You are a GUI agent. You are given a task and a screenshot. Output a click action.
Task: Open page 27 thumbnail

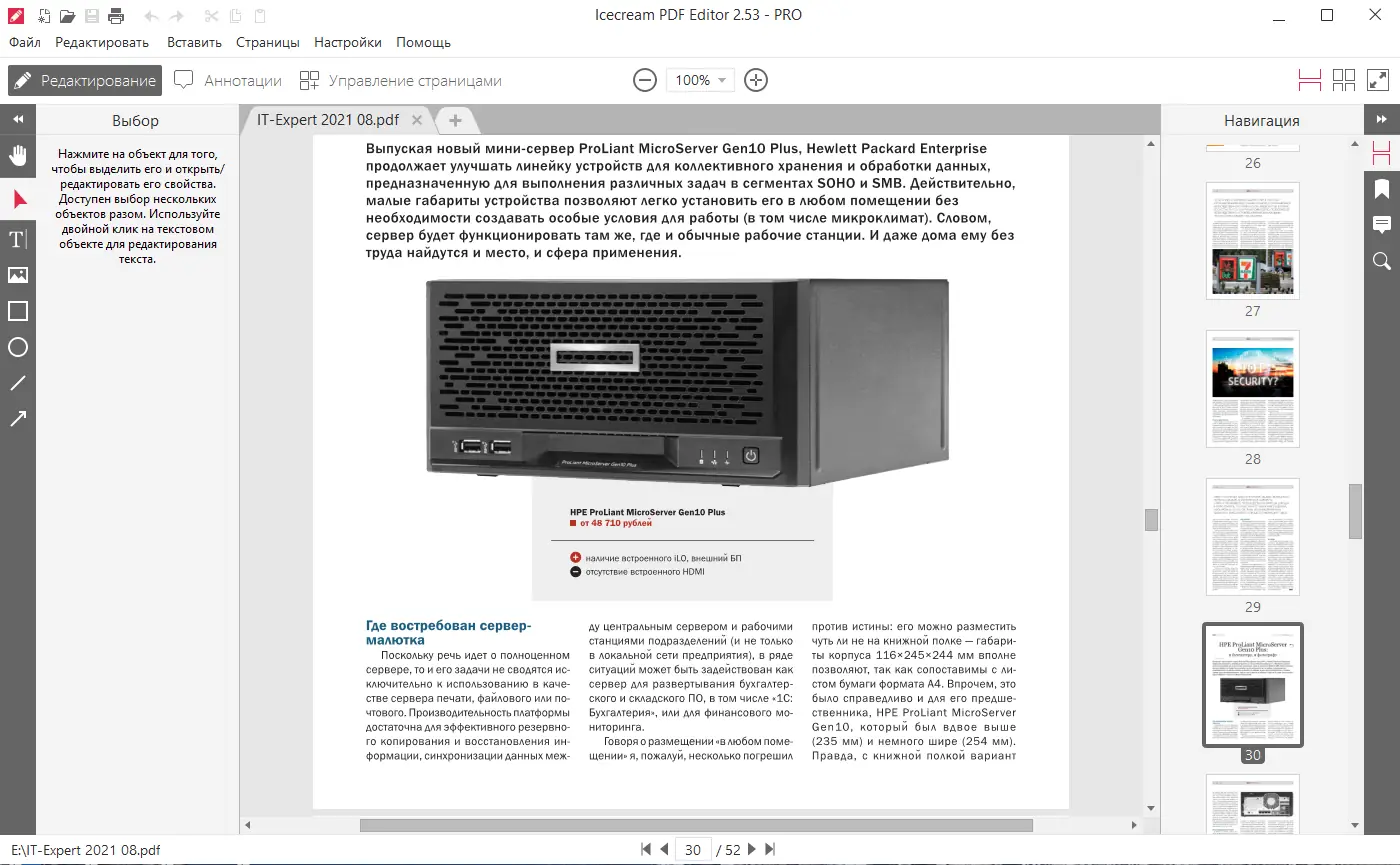click(x=1253, y=240)
